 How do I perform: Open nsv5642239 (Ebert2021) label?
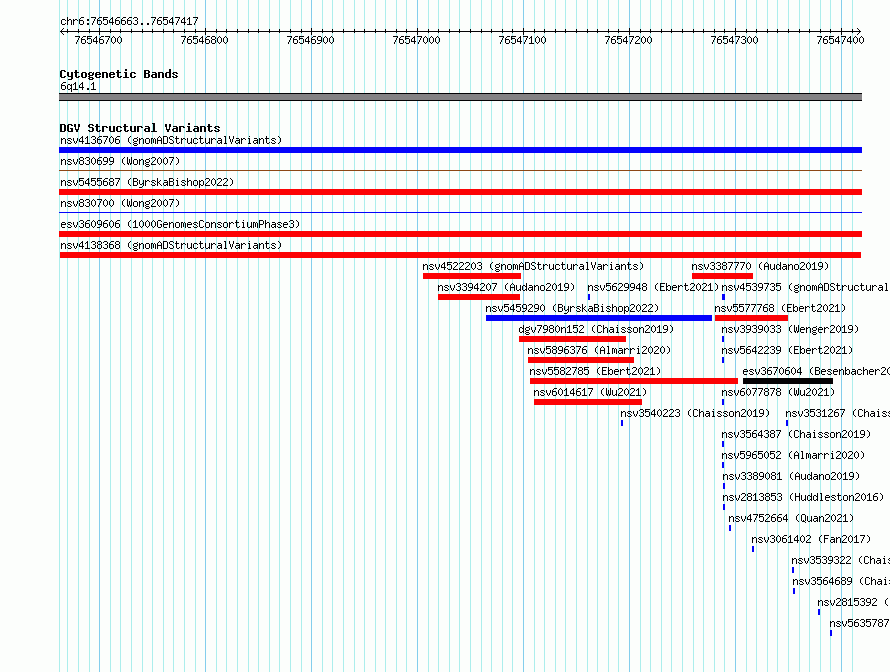coord(787,350)
